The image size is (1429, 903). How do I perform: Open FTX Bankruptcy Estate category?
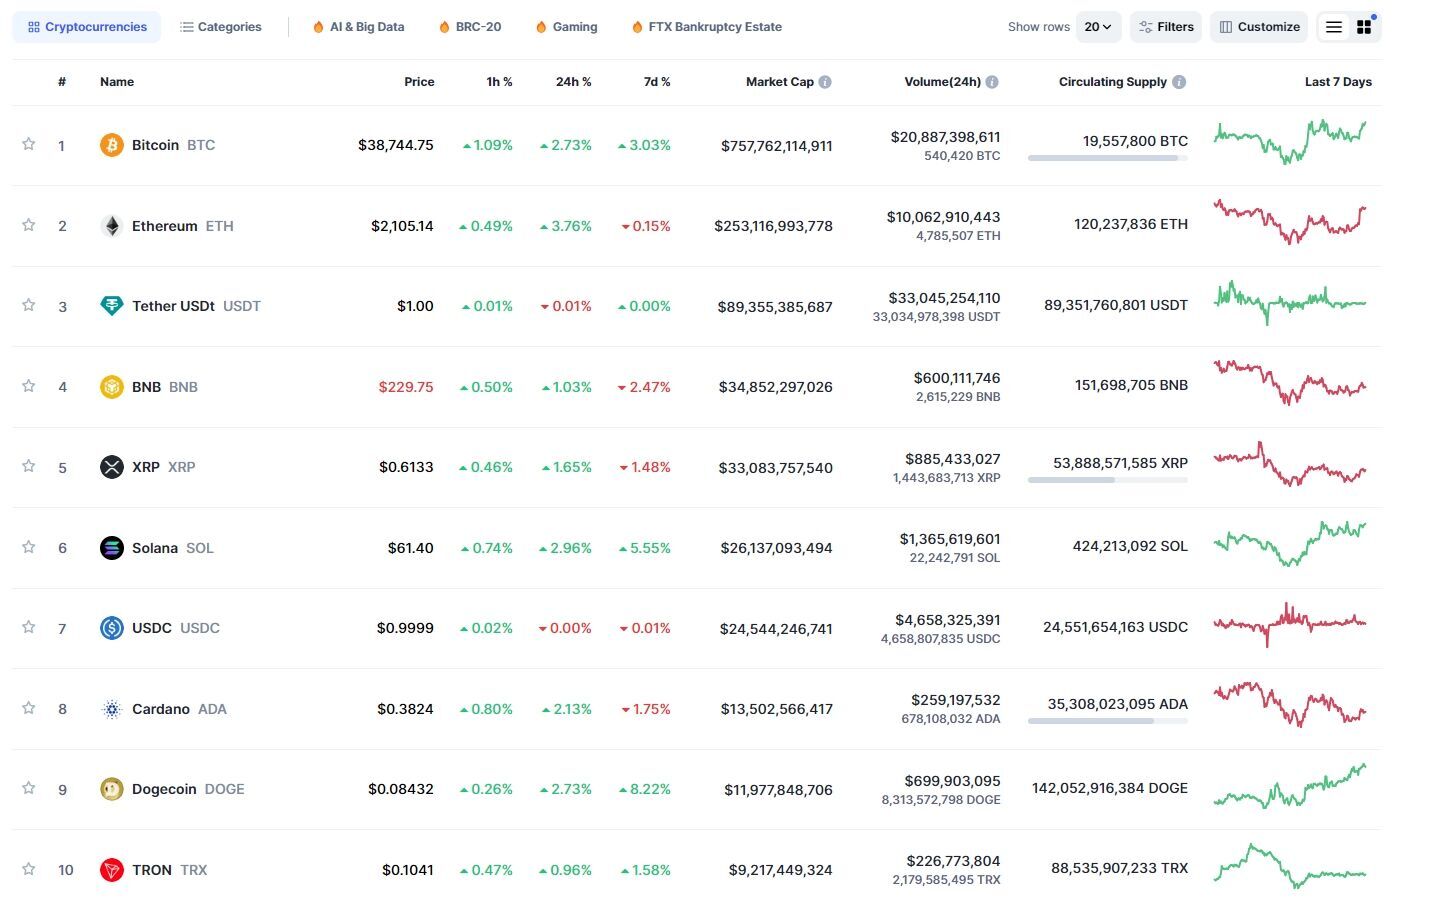706,27
